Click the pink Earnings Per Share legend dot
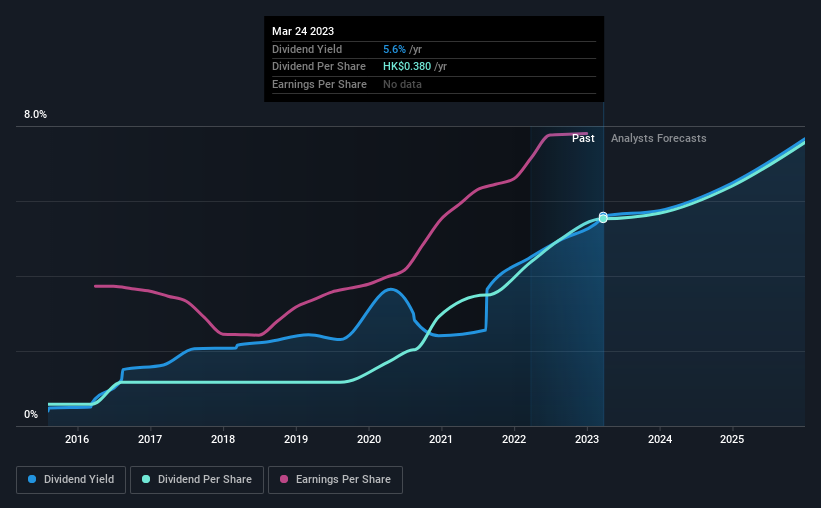The width and height of the screenshot is (821, 508). tap(284, 479)
